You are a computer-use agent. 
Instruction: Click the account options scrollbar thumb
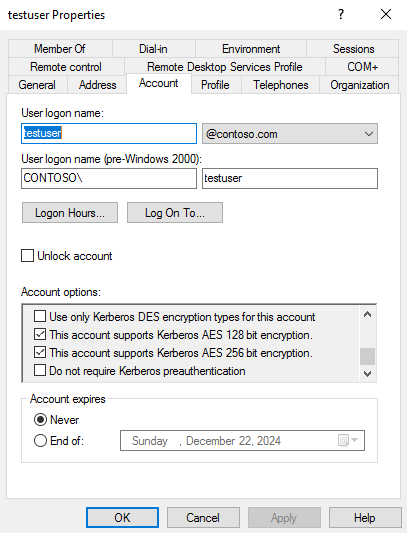[x=367, y=356]
